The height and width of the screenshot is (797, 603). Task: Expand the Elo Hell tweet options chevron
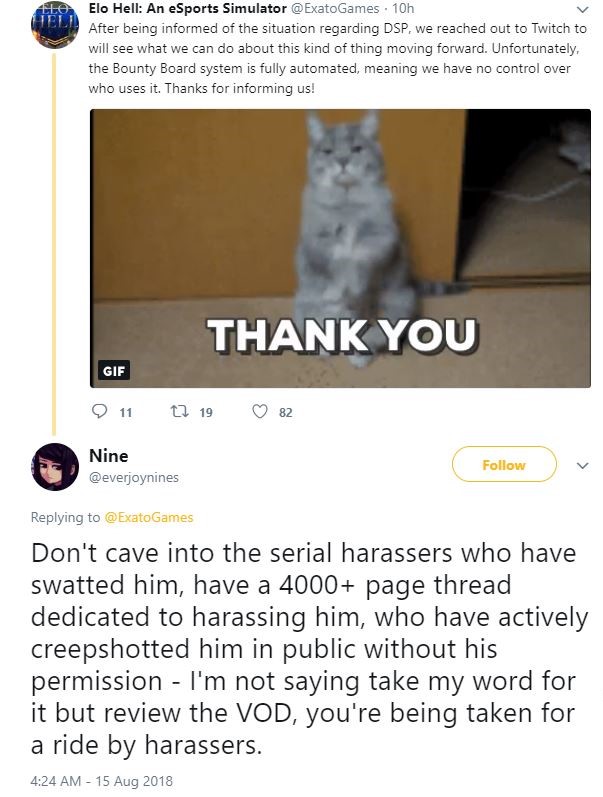[583, 9]
